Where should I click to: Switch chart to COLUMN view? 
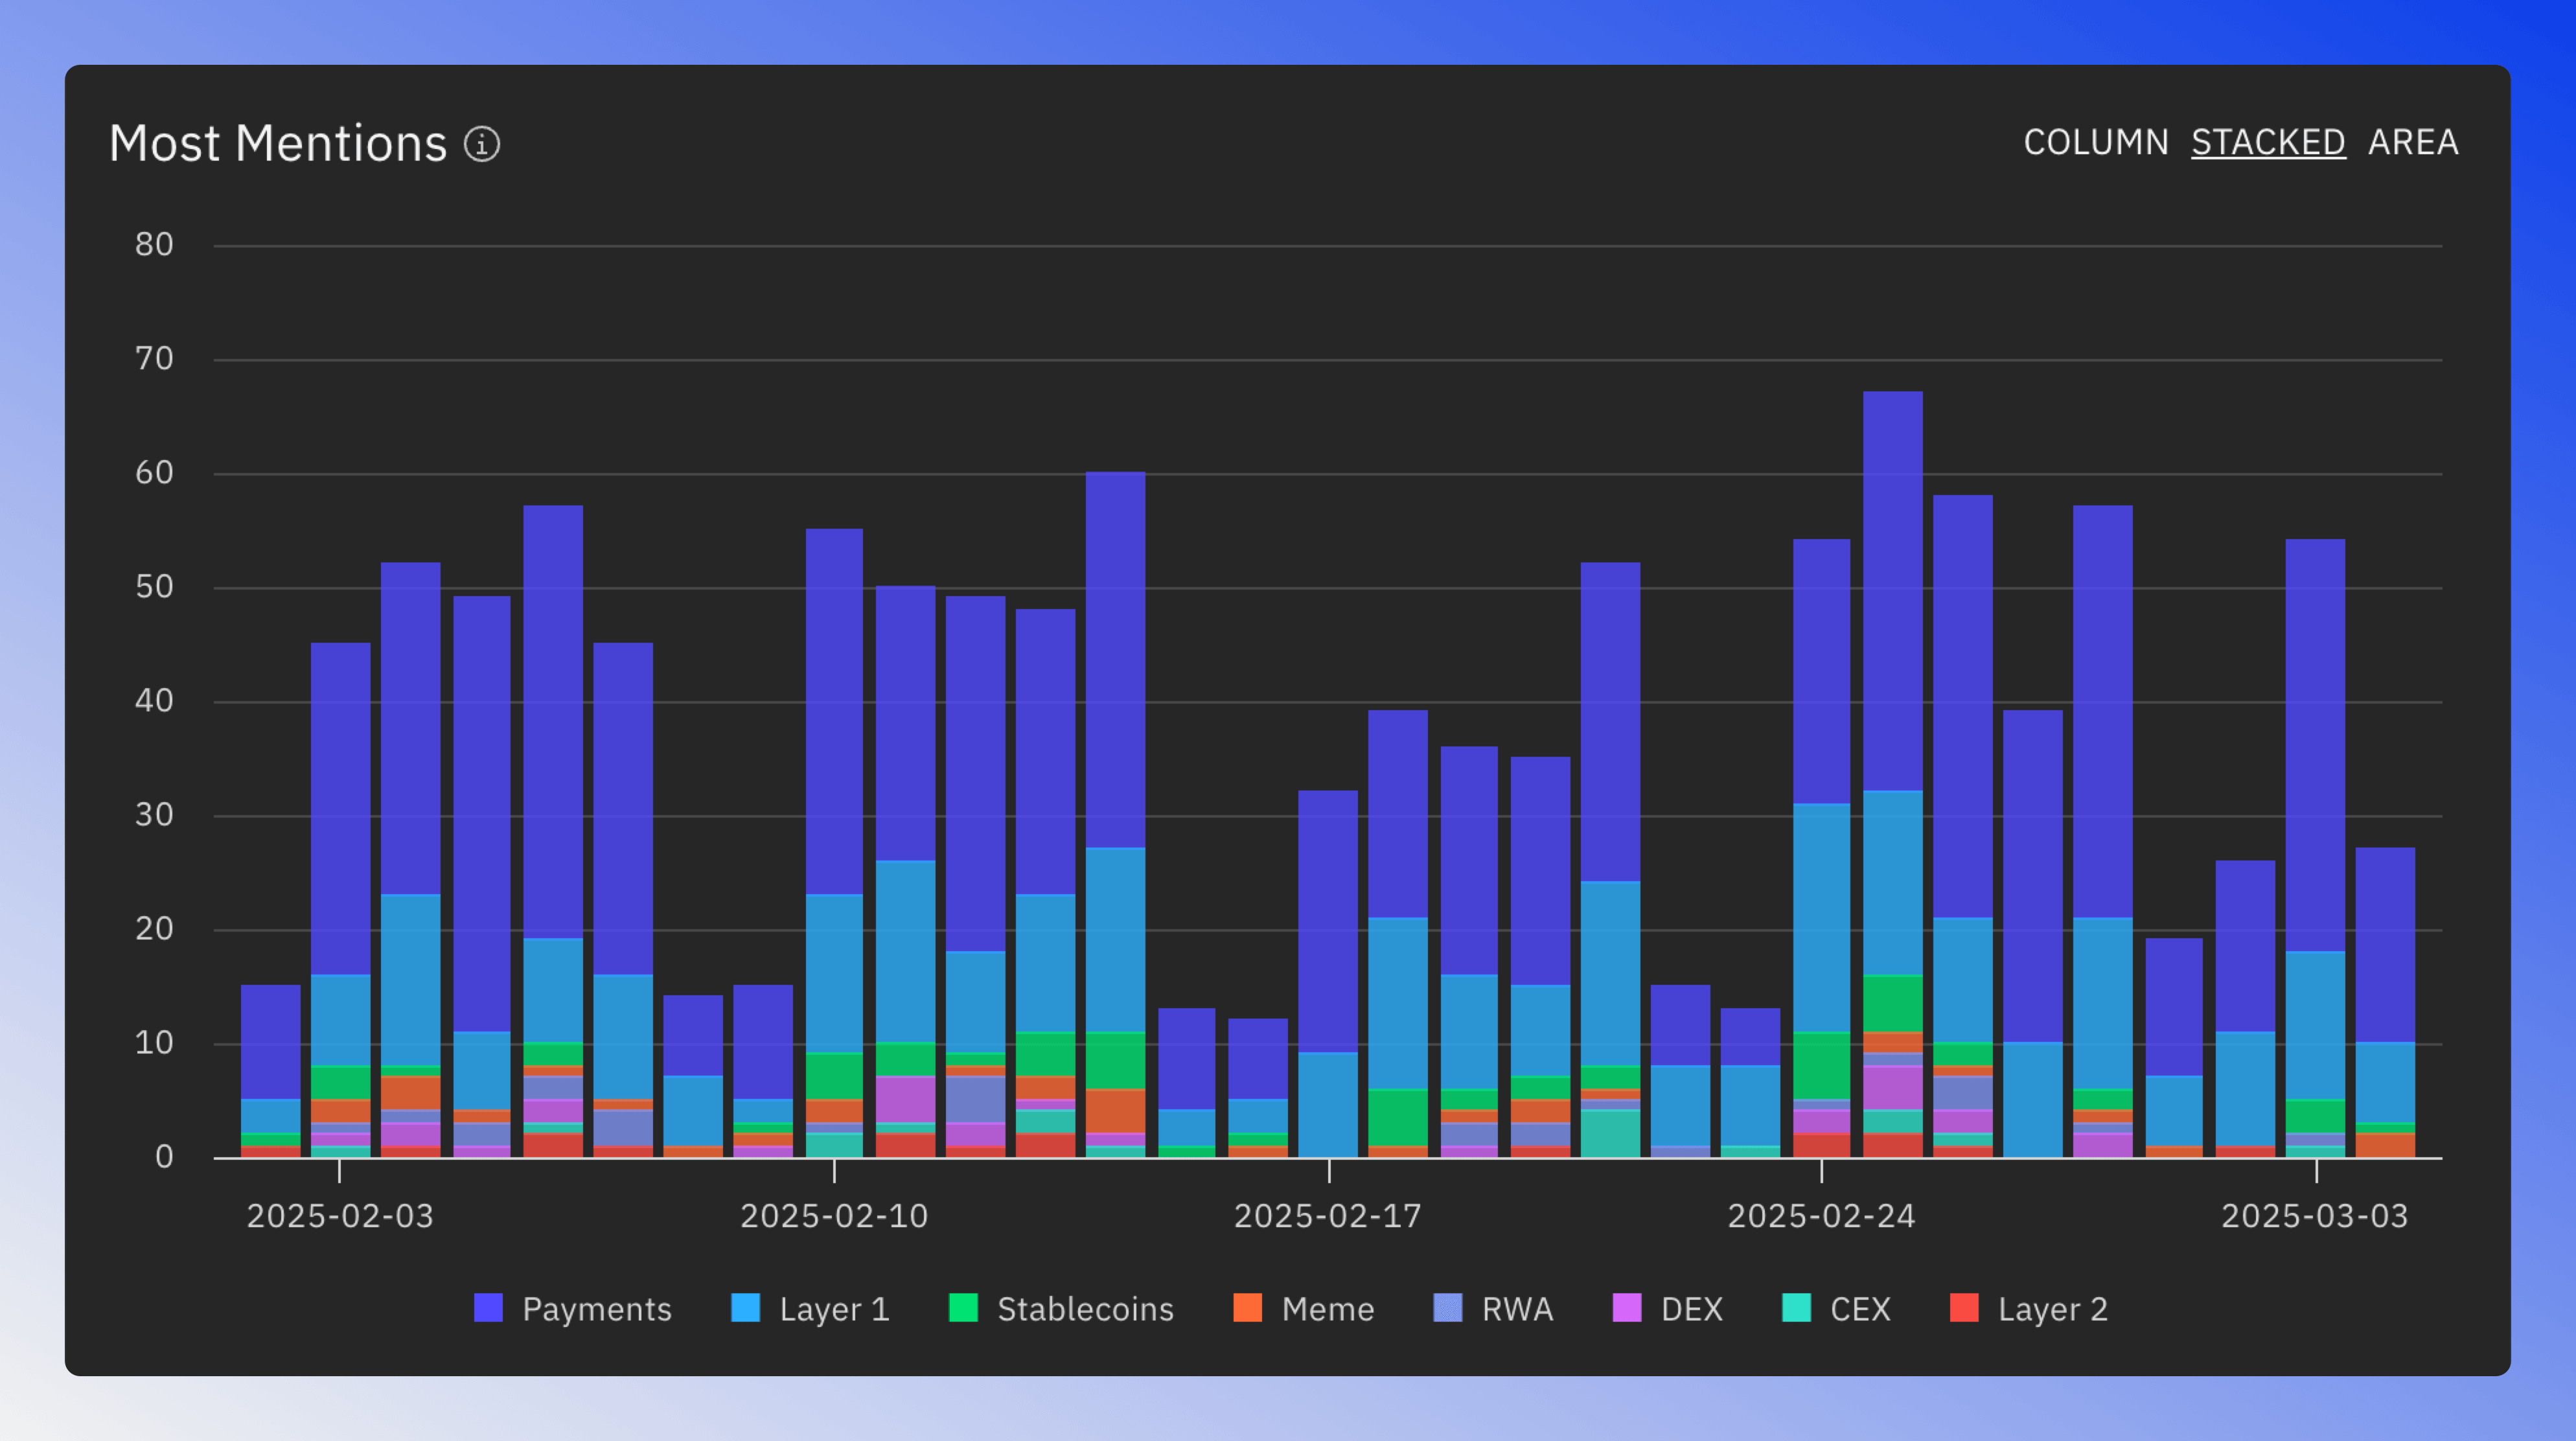click(2096, 142)
